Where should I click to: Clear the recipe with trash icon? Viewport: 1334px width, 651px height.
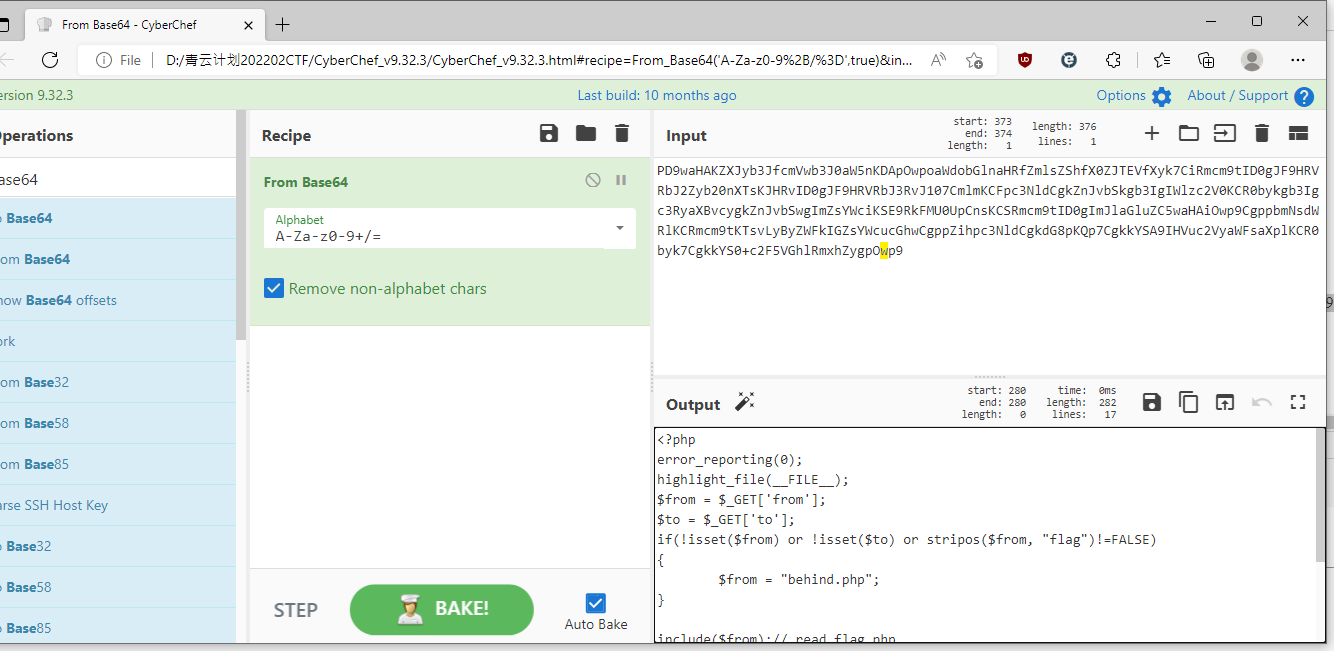[622, 134]
